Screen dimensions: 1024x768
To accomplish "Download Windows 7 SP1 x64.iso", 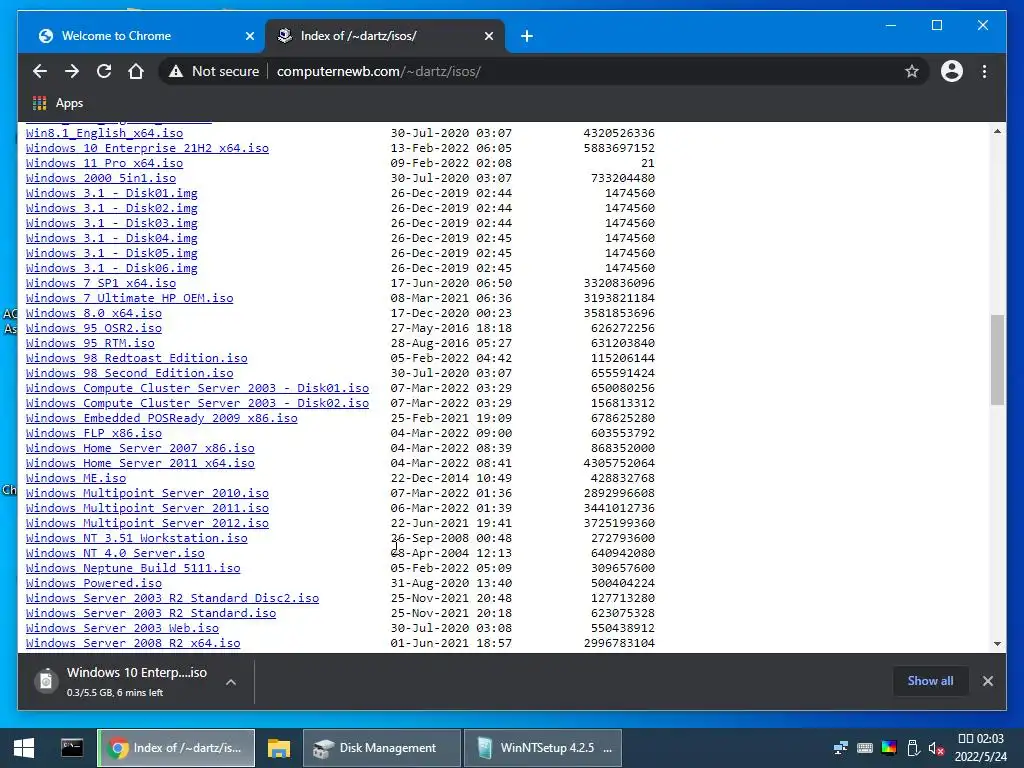I will 101,283.
